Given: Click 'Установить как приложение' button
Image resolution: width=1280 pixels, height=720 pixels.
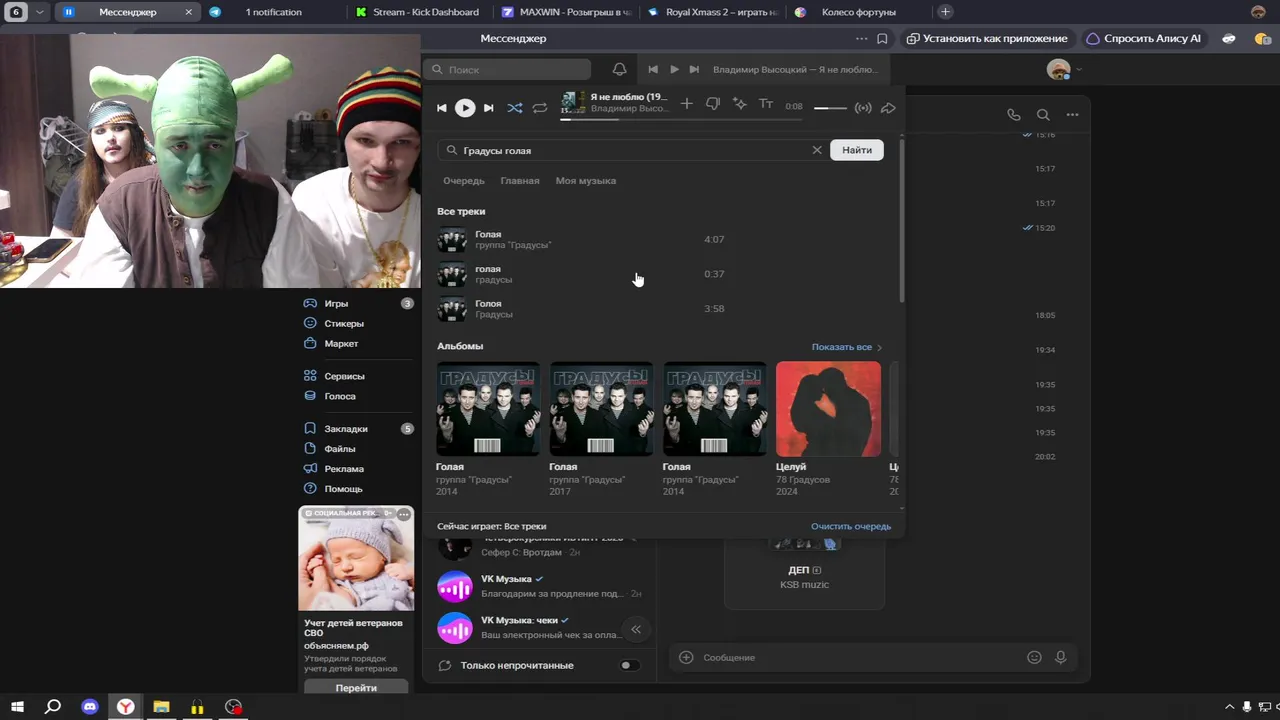Looking at the screenshot, I should pyautogui.click(x=987, y=39).
